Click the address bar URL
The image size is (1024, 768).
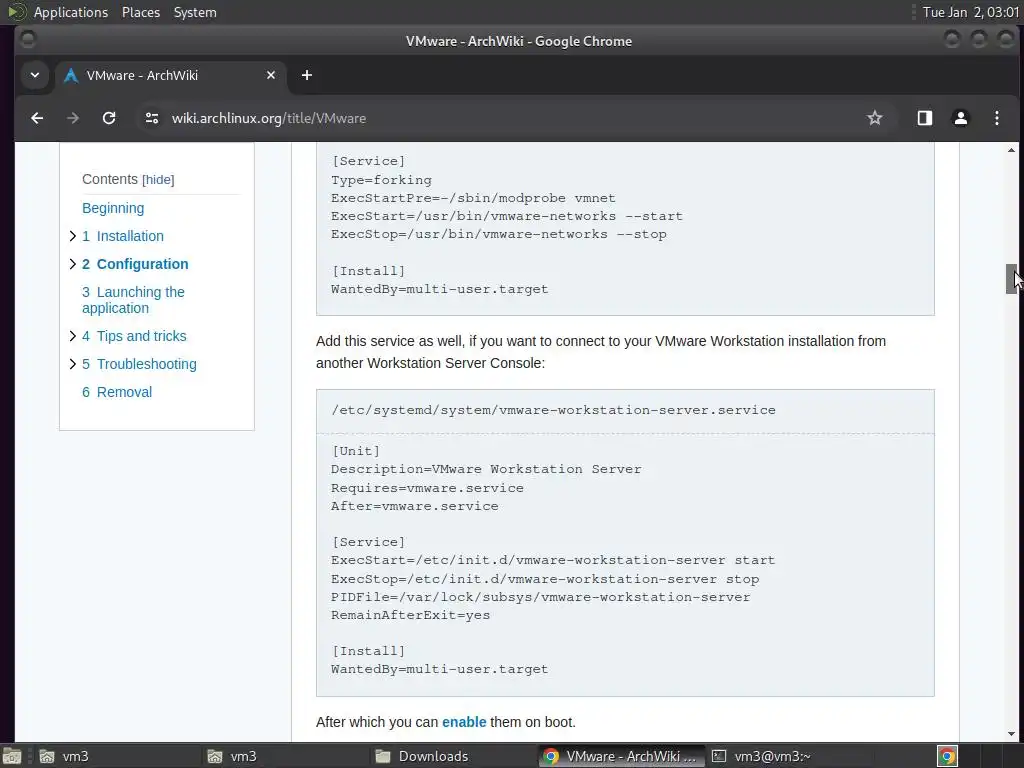[268, 118]
